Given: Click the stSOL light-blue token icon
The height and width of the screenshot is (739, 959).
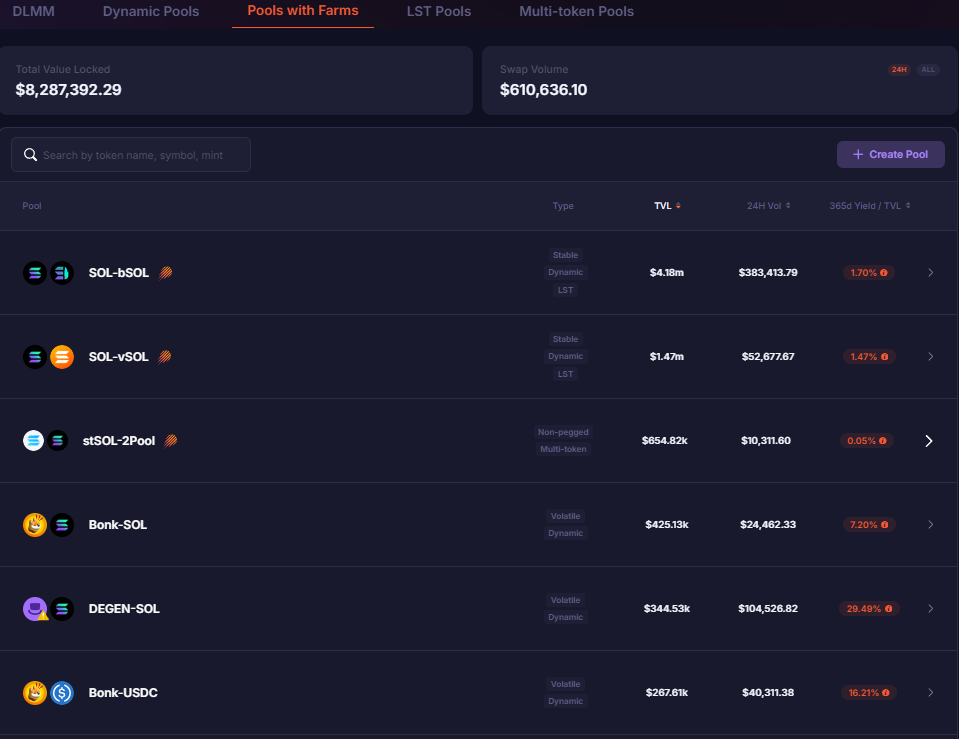Looking at the screenshot, I should [34, 440].
